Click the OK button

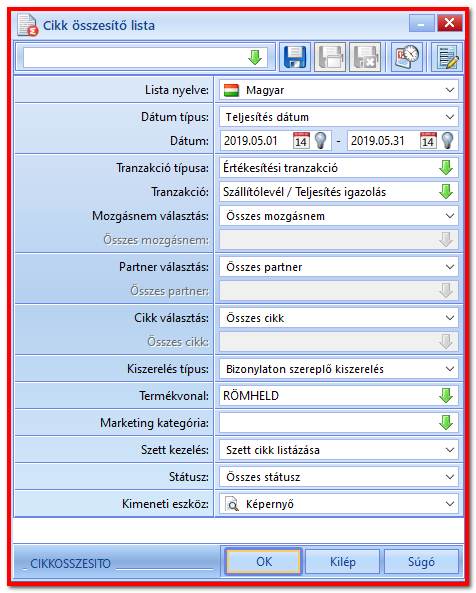click(x=264, y=562)
